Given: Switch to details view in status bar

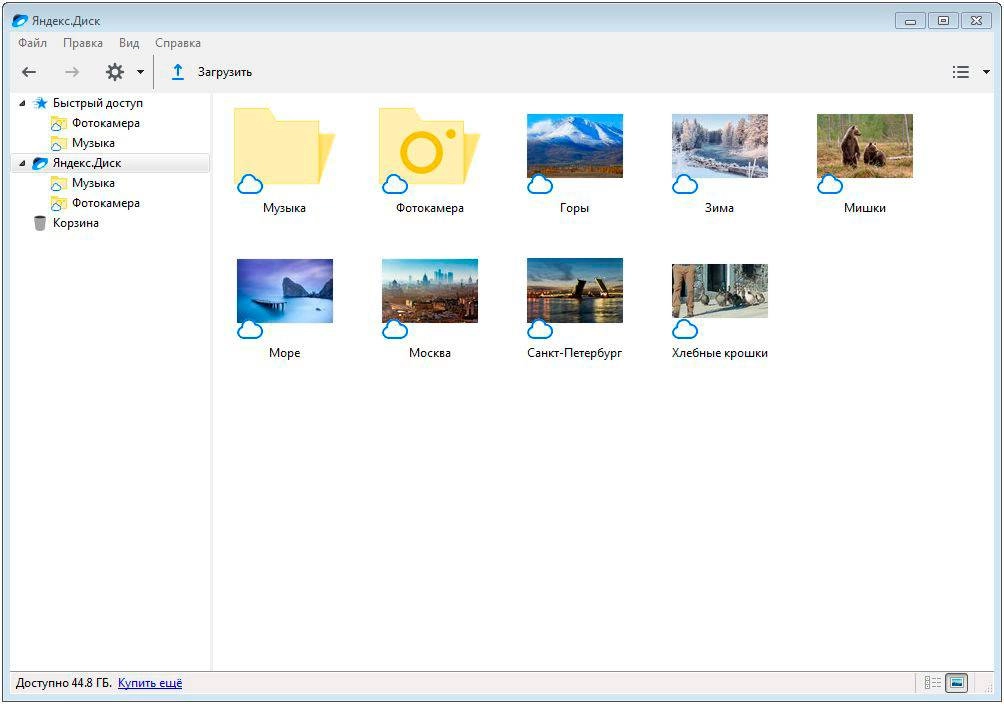Looking at the screenshot, I should pyautogui.click(x=933, y=683).
